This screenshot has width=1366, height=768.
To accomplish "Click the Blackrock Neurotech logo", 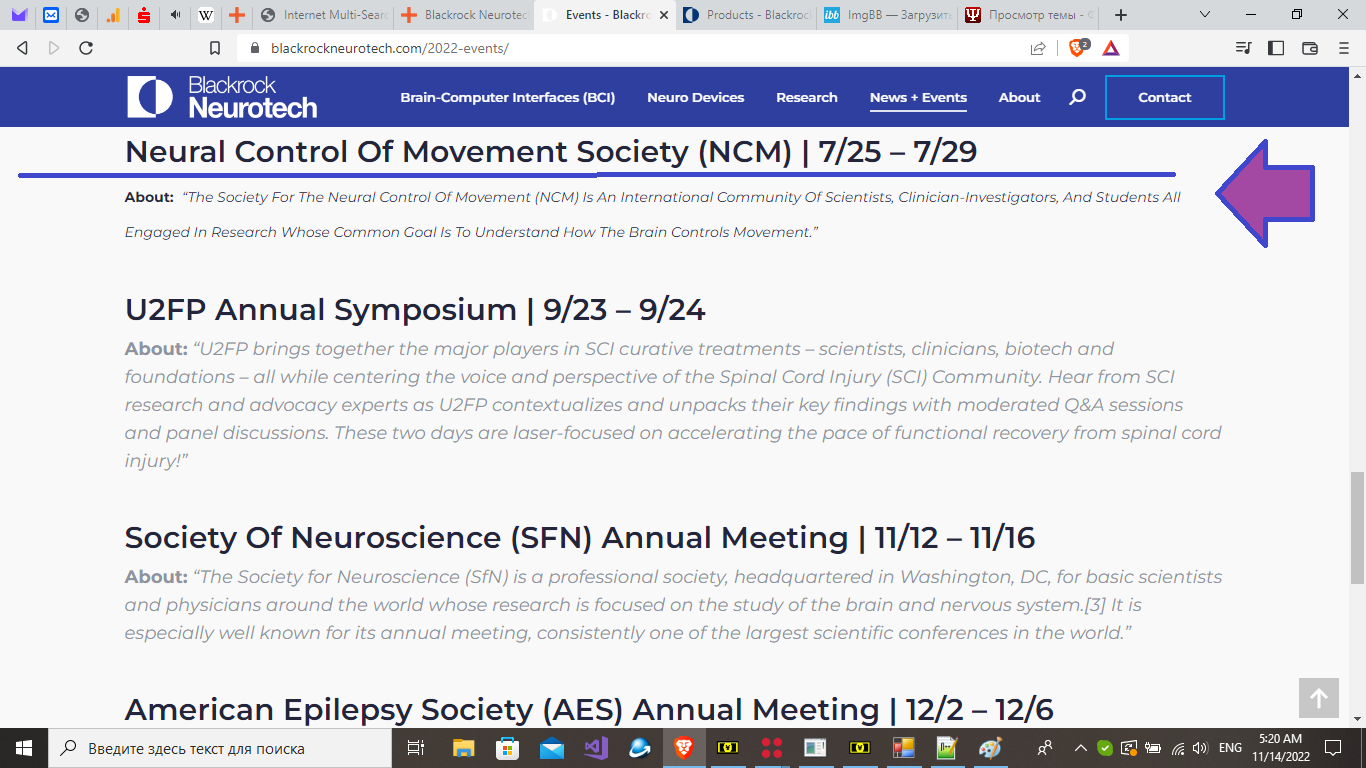I will click(x=222, y=97).
